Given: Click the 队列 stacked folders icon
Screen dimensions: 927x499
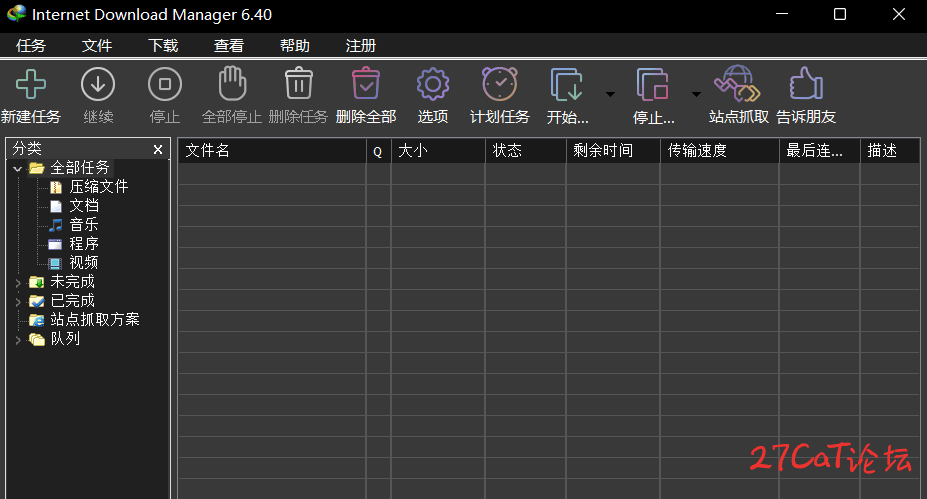Looking at the screenshot, I should pyautogui.click(x=37, y=339).
